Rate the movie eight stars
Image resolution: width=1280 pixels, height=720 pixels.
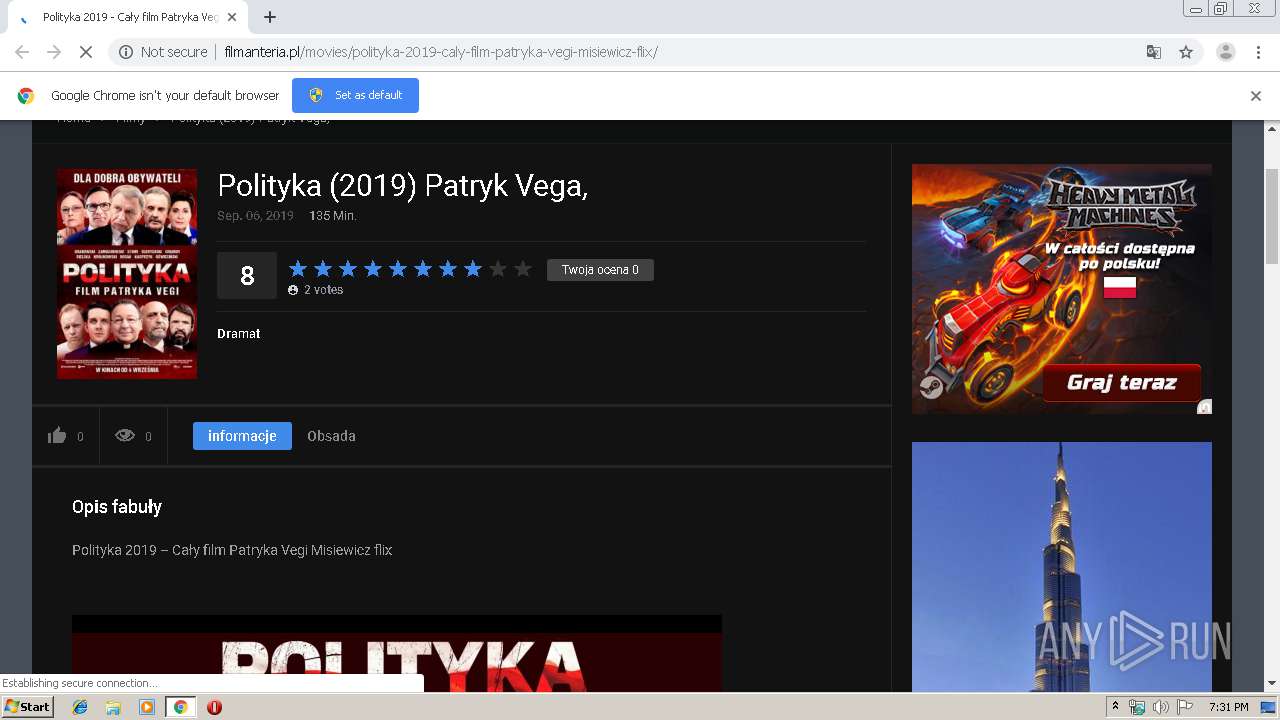coord(472,269)
